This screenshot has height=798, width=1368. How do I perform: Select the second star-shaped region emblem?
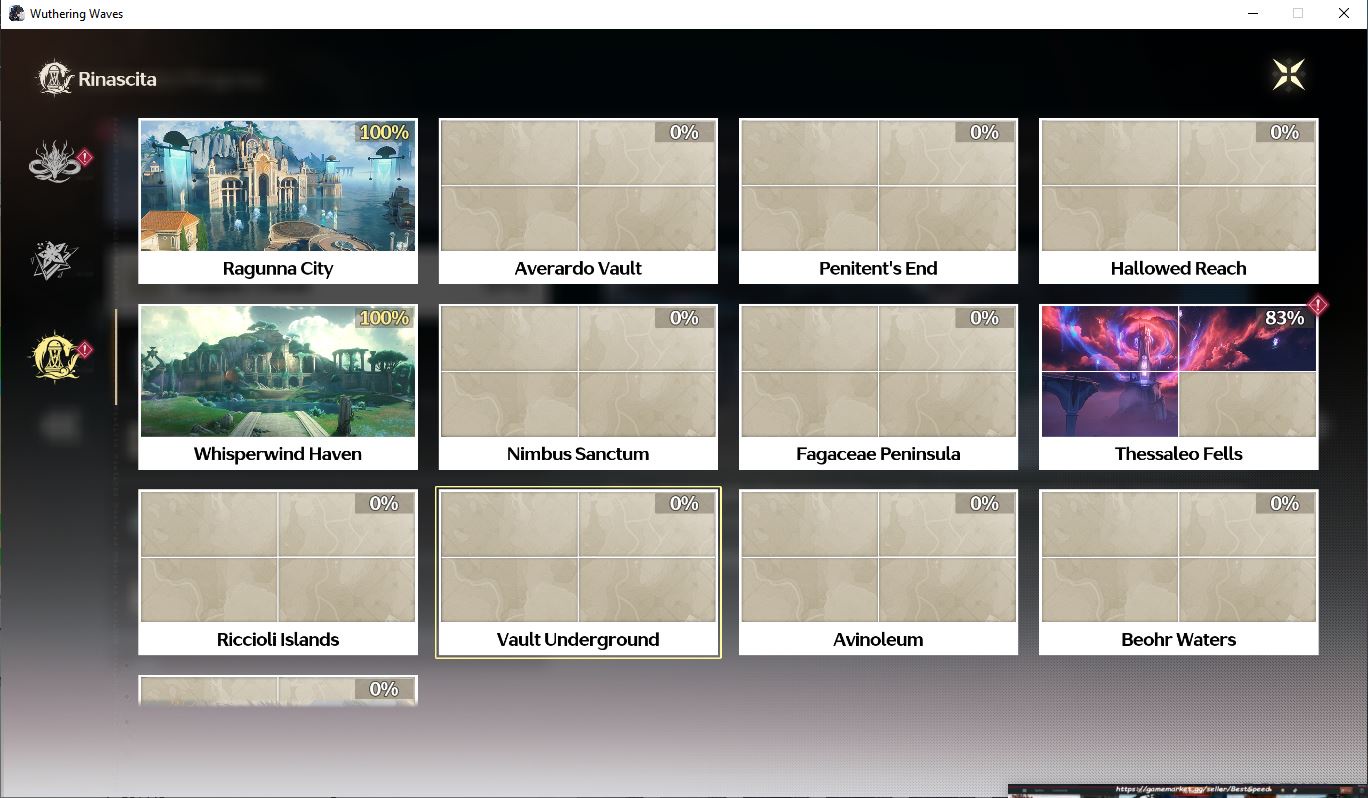pos(54,260)
